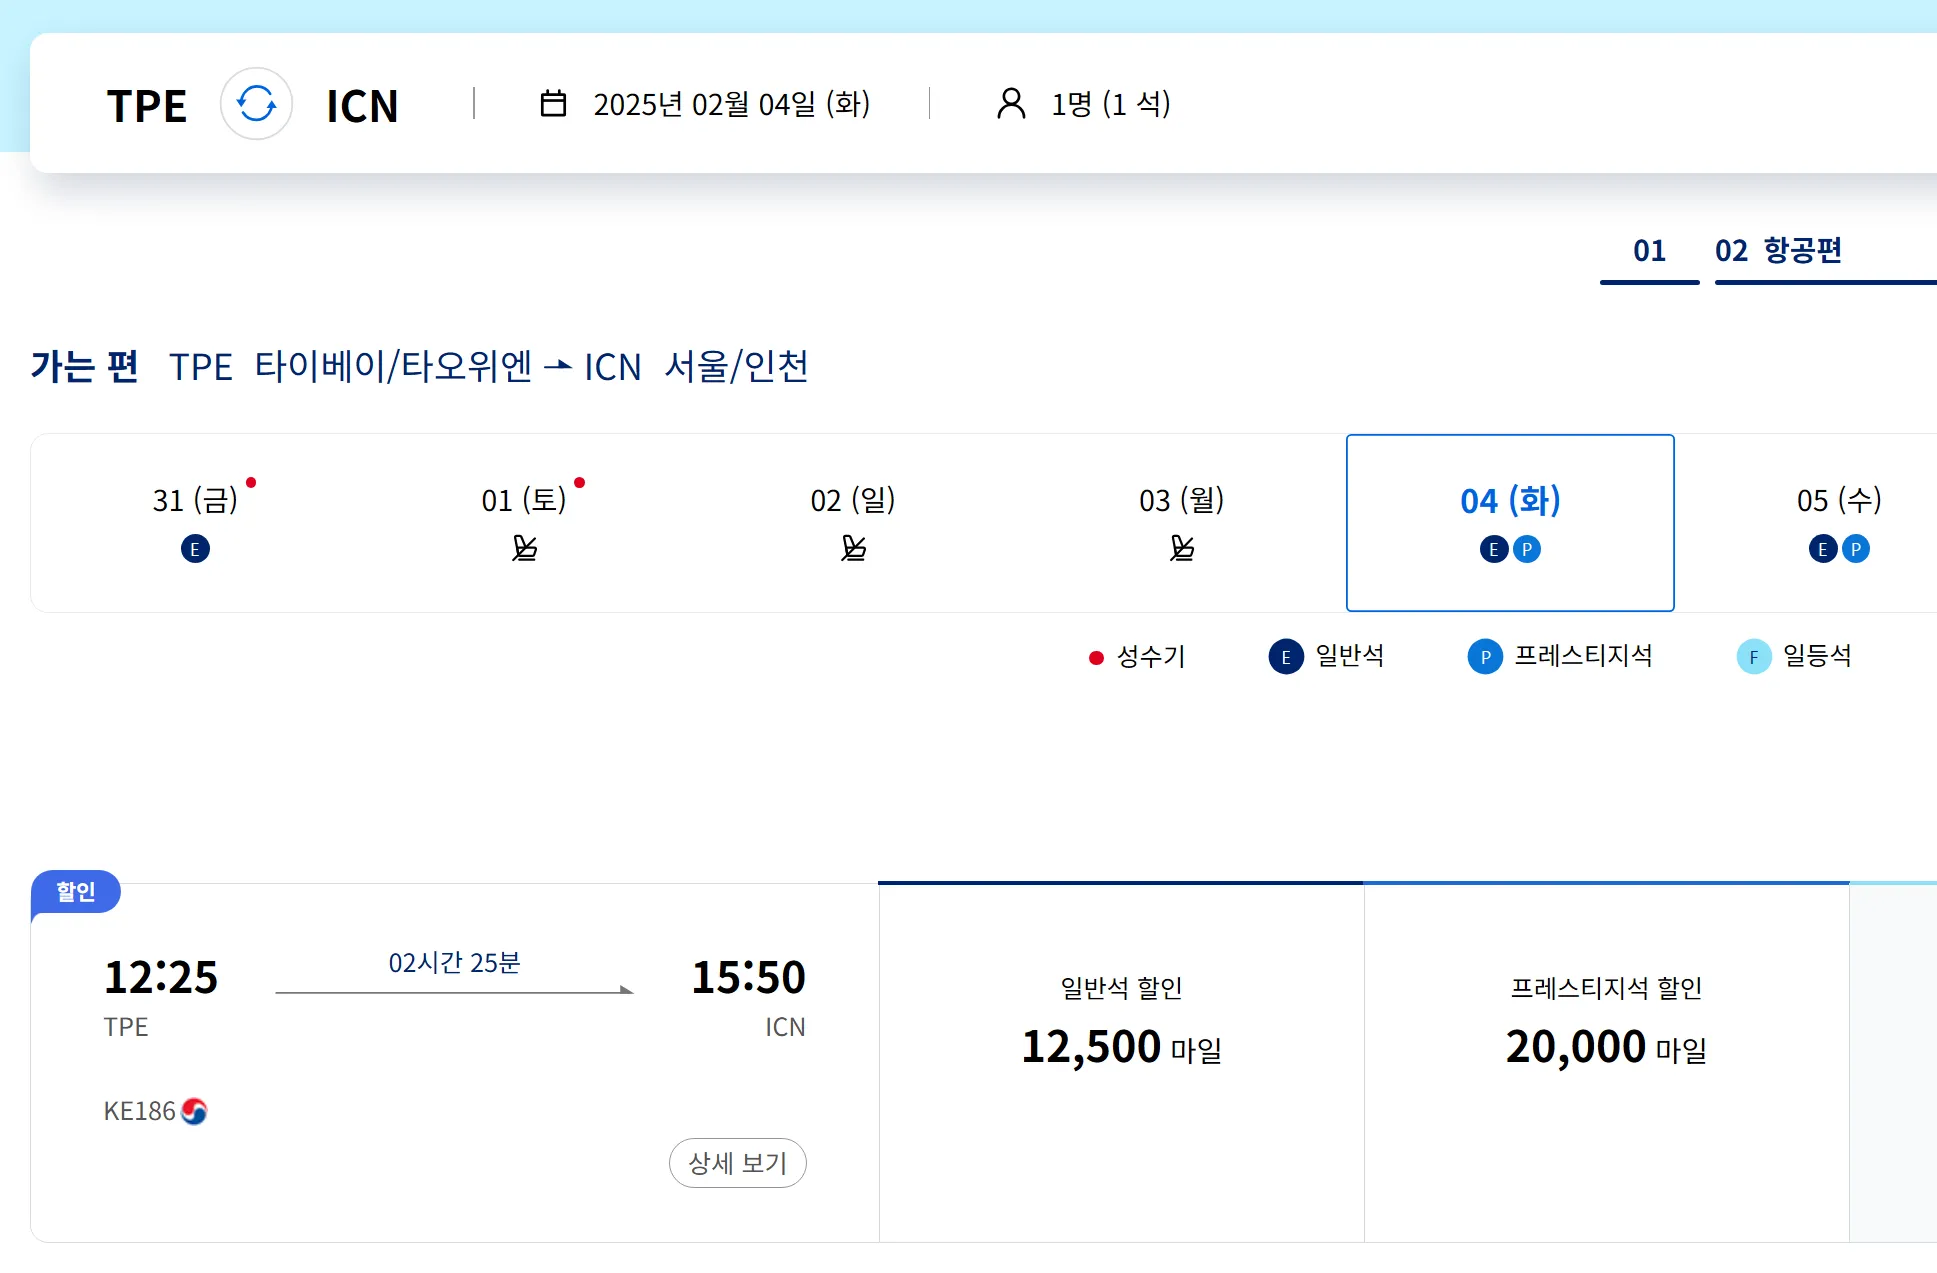Click the no-seat icon under 01 (토)

524,548
